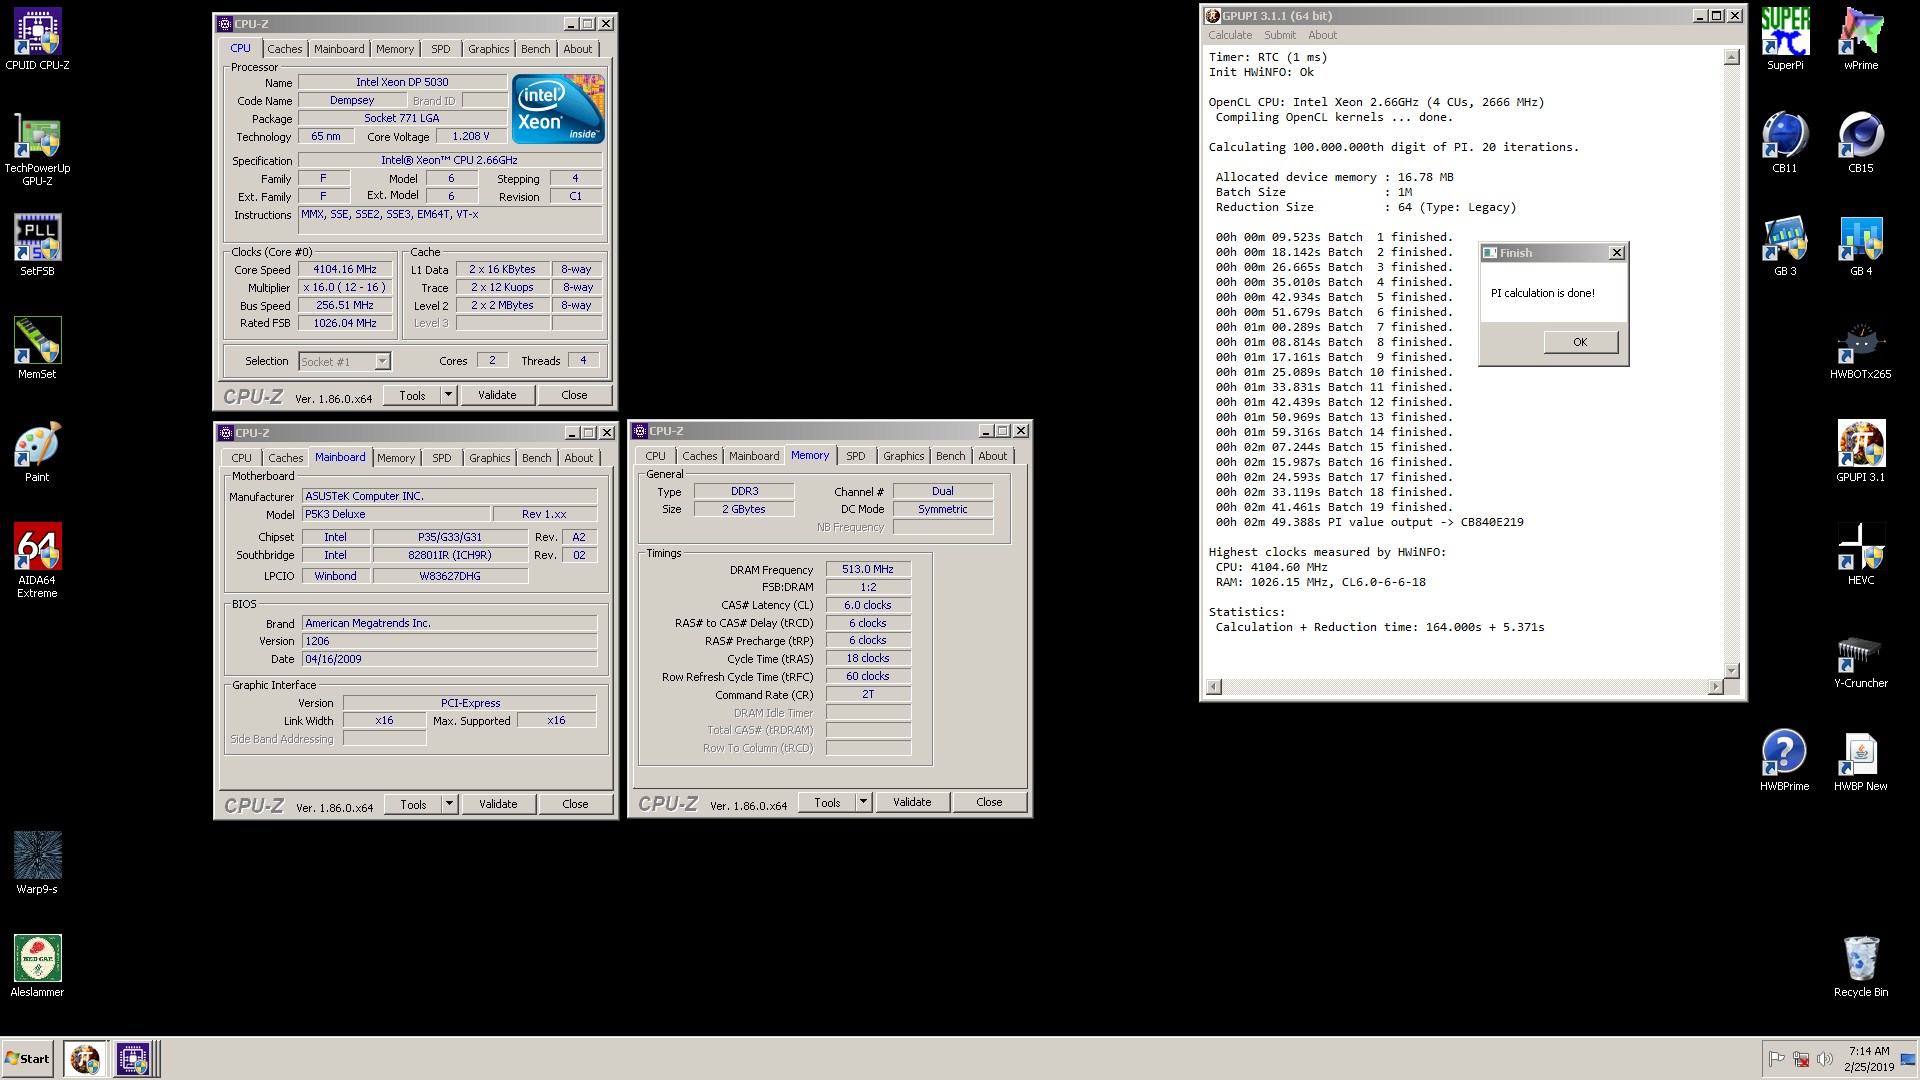Open Graphics tab in Memory CPU-Z window

click(903, 456)
